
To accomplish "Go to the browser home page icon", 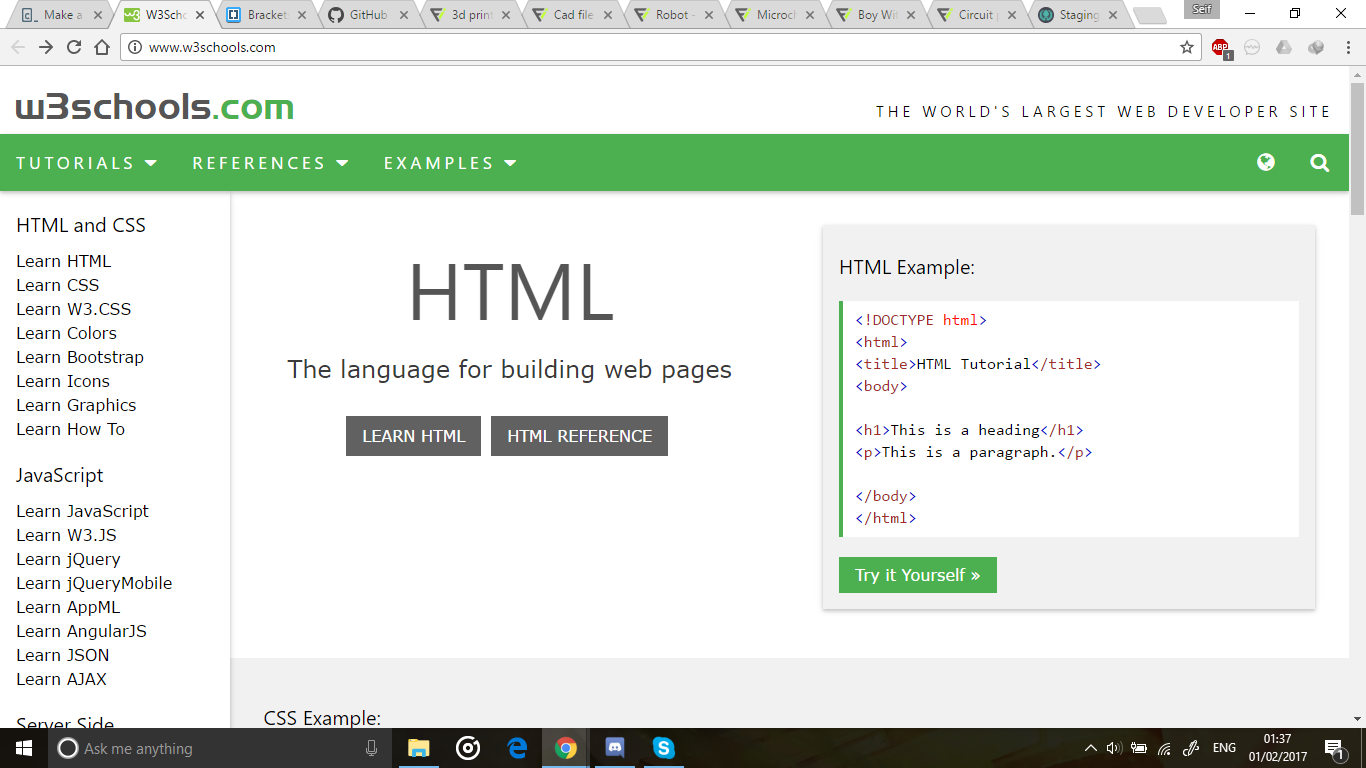I will point(102,47).
